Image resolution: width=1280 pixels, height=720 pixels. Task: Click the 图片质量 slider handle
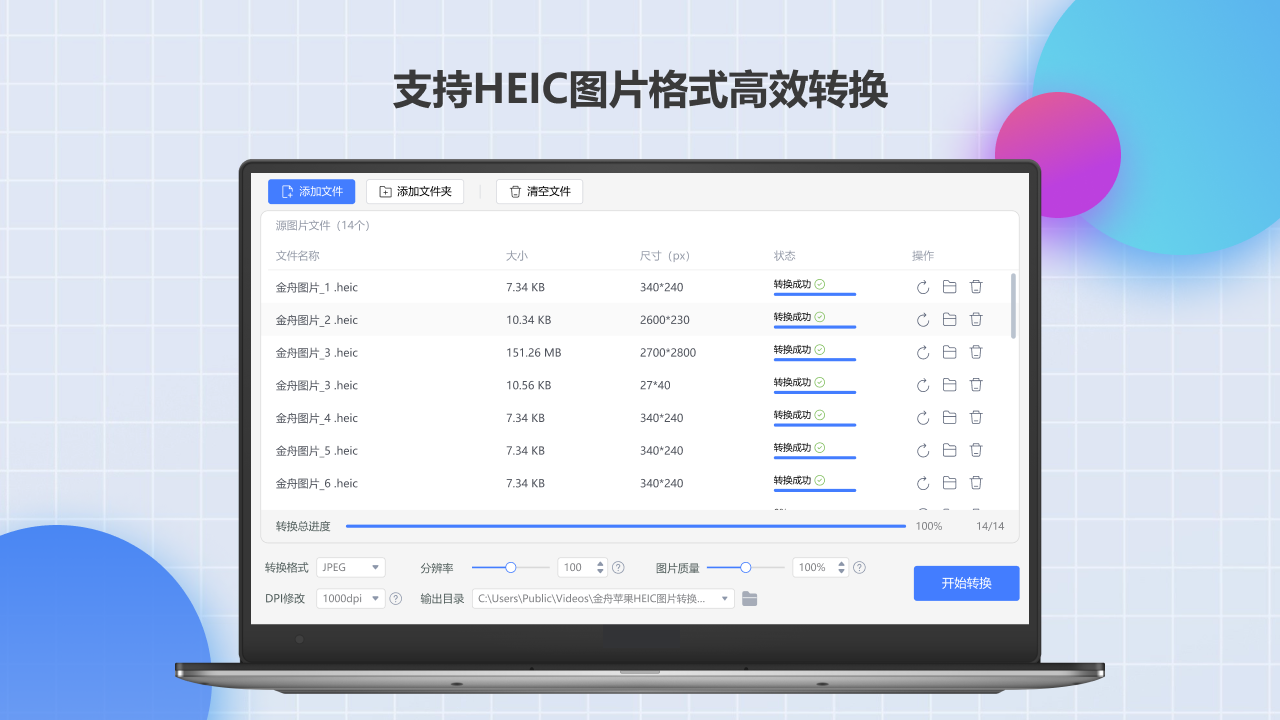[x=745, y=567]
